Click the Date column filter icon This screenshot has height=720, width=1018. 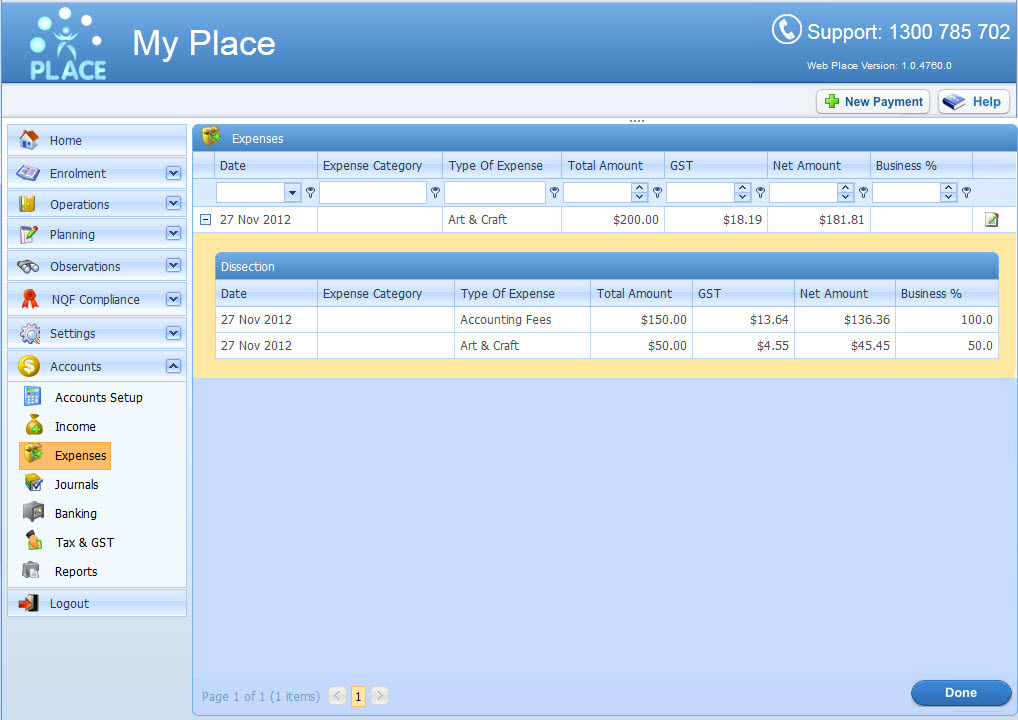click(310, 193)
